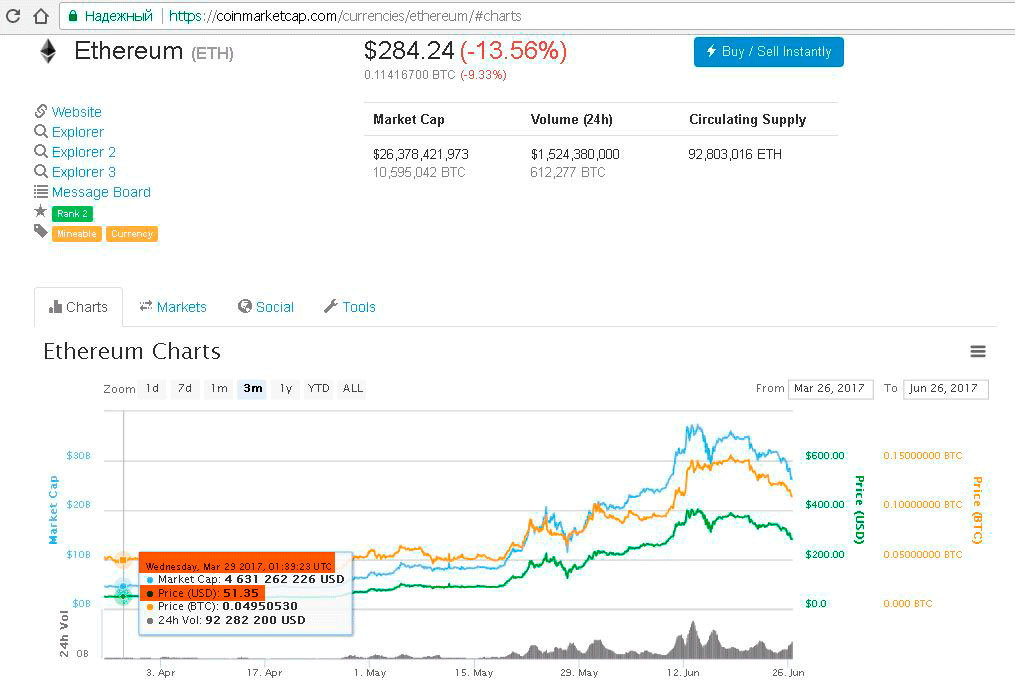Set chart zoom to 7d

pos(185,389)
